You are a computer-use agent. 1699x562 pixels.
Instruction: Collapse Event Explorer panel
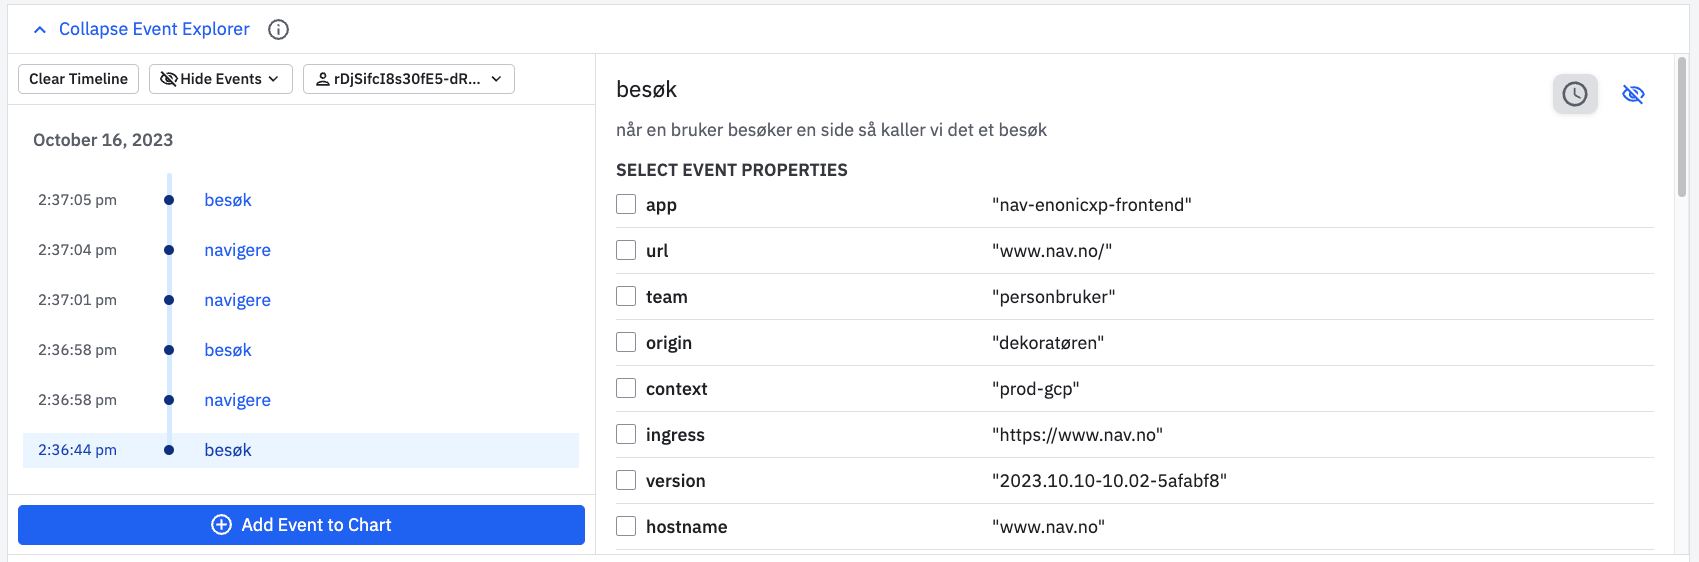point(154,30)
